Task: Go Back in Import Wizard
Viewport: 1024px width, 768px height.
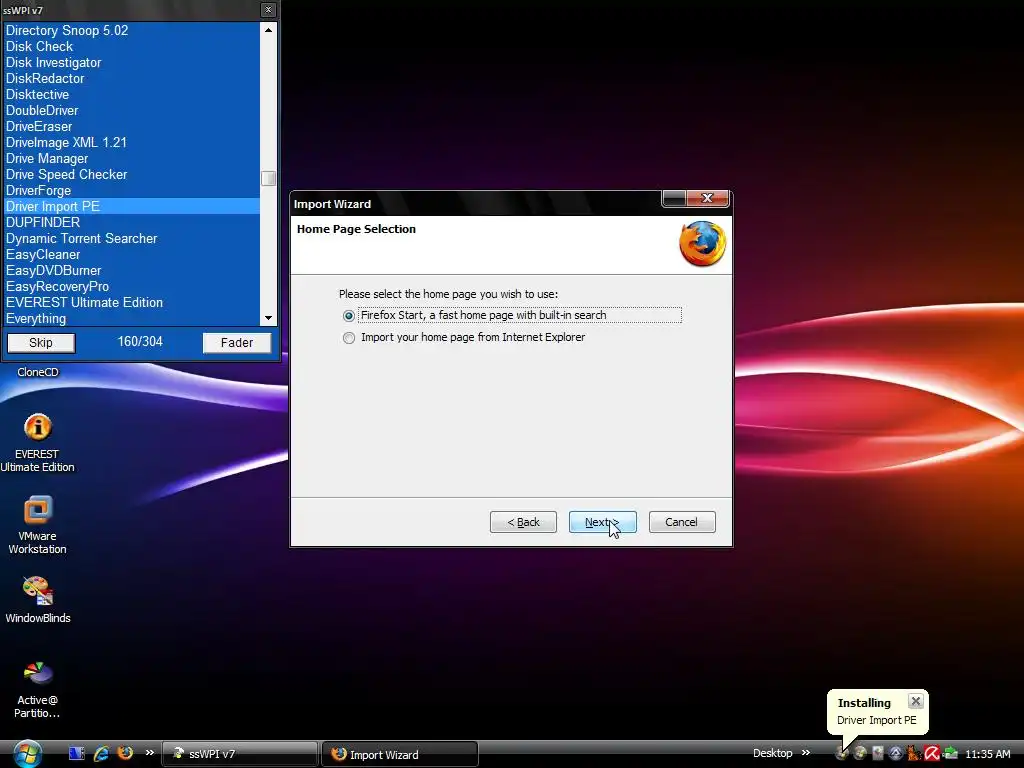Action: [x=523, y=522]
